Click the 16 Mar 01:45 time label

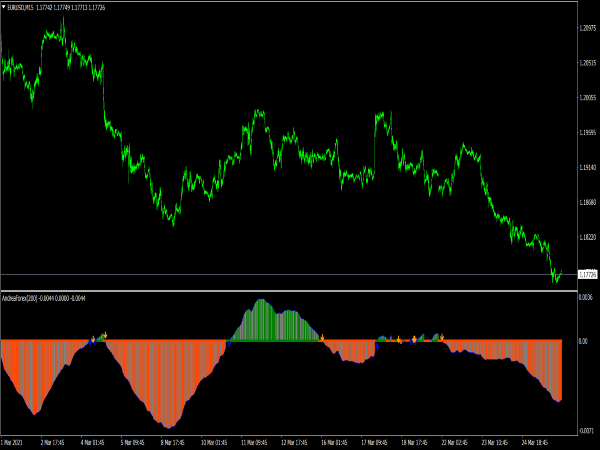(334, 443)
